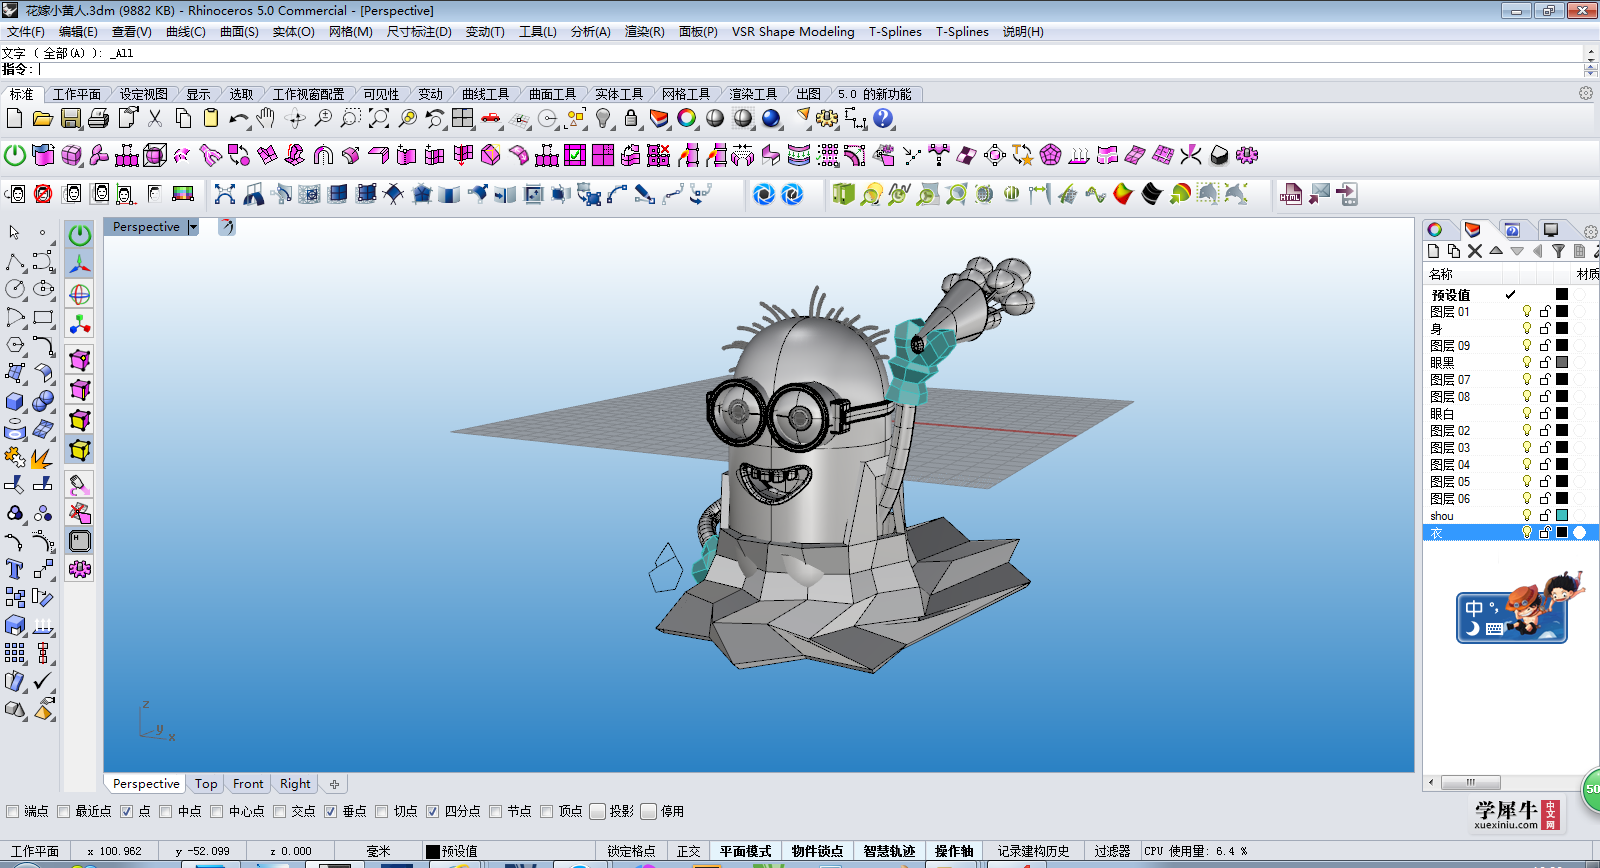Open the 文件(F) menu
This screenshot has height=868, width=1600.
25,32
